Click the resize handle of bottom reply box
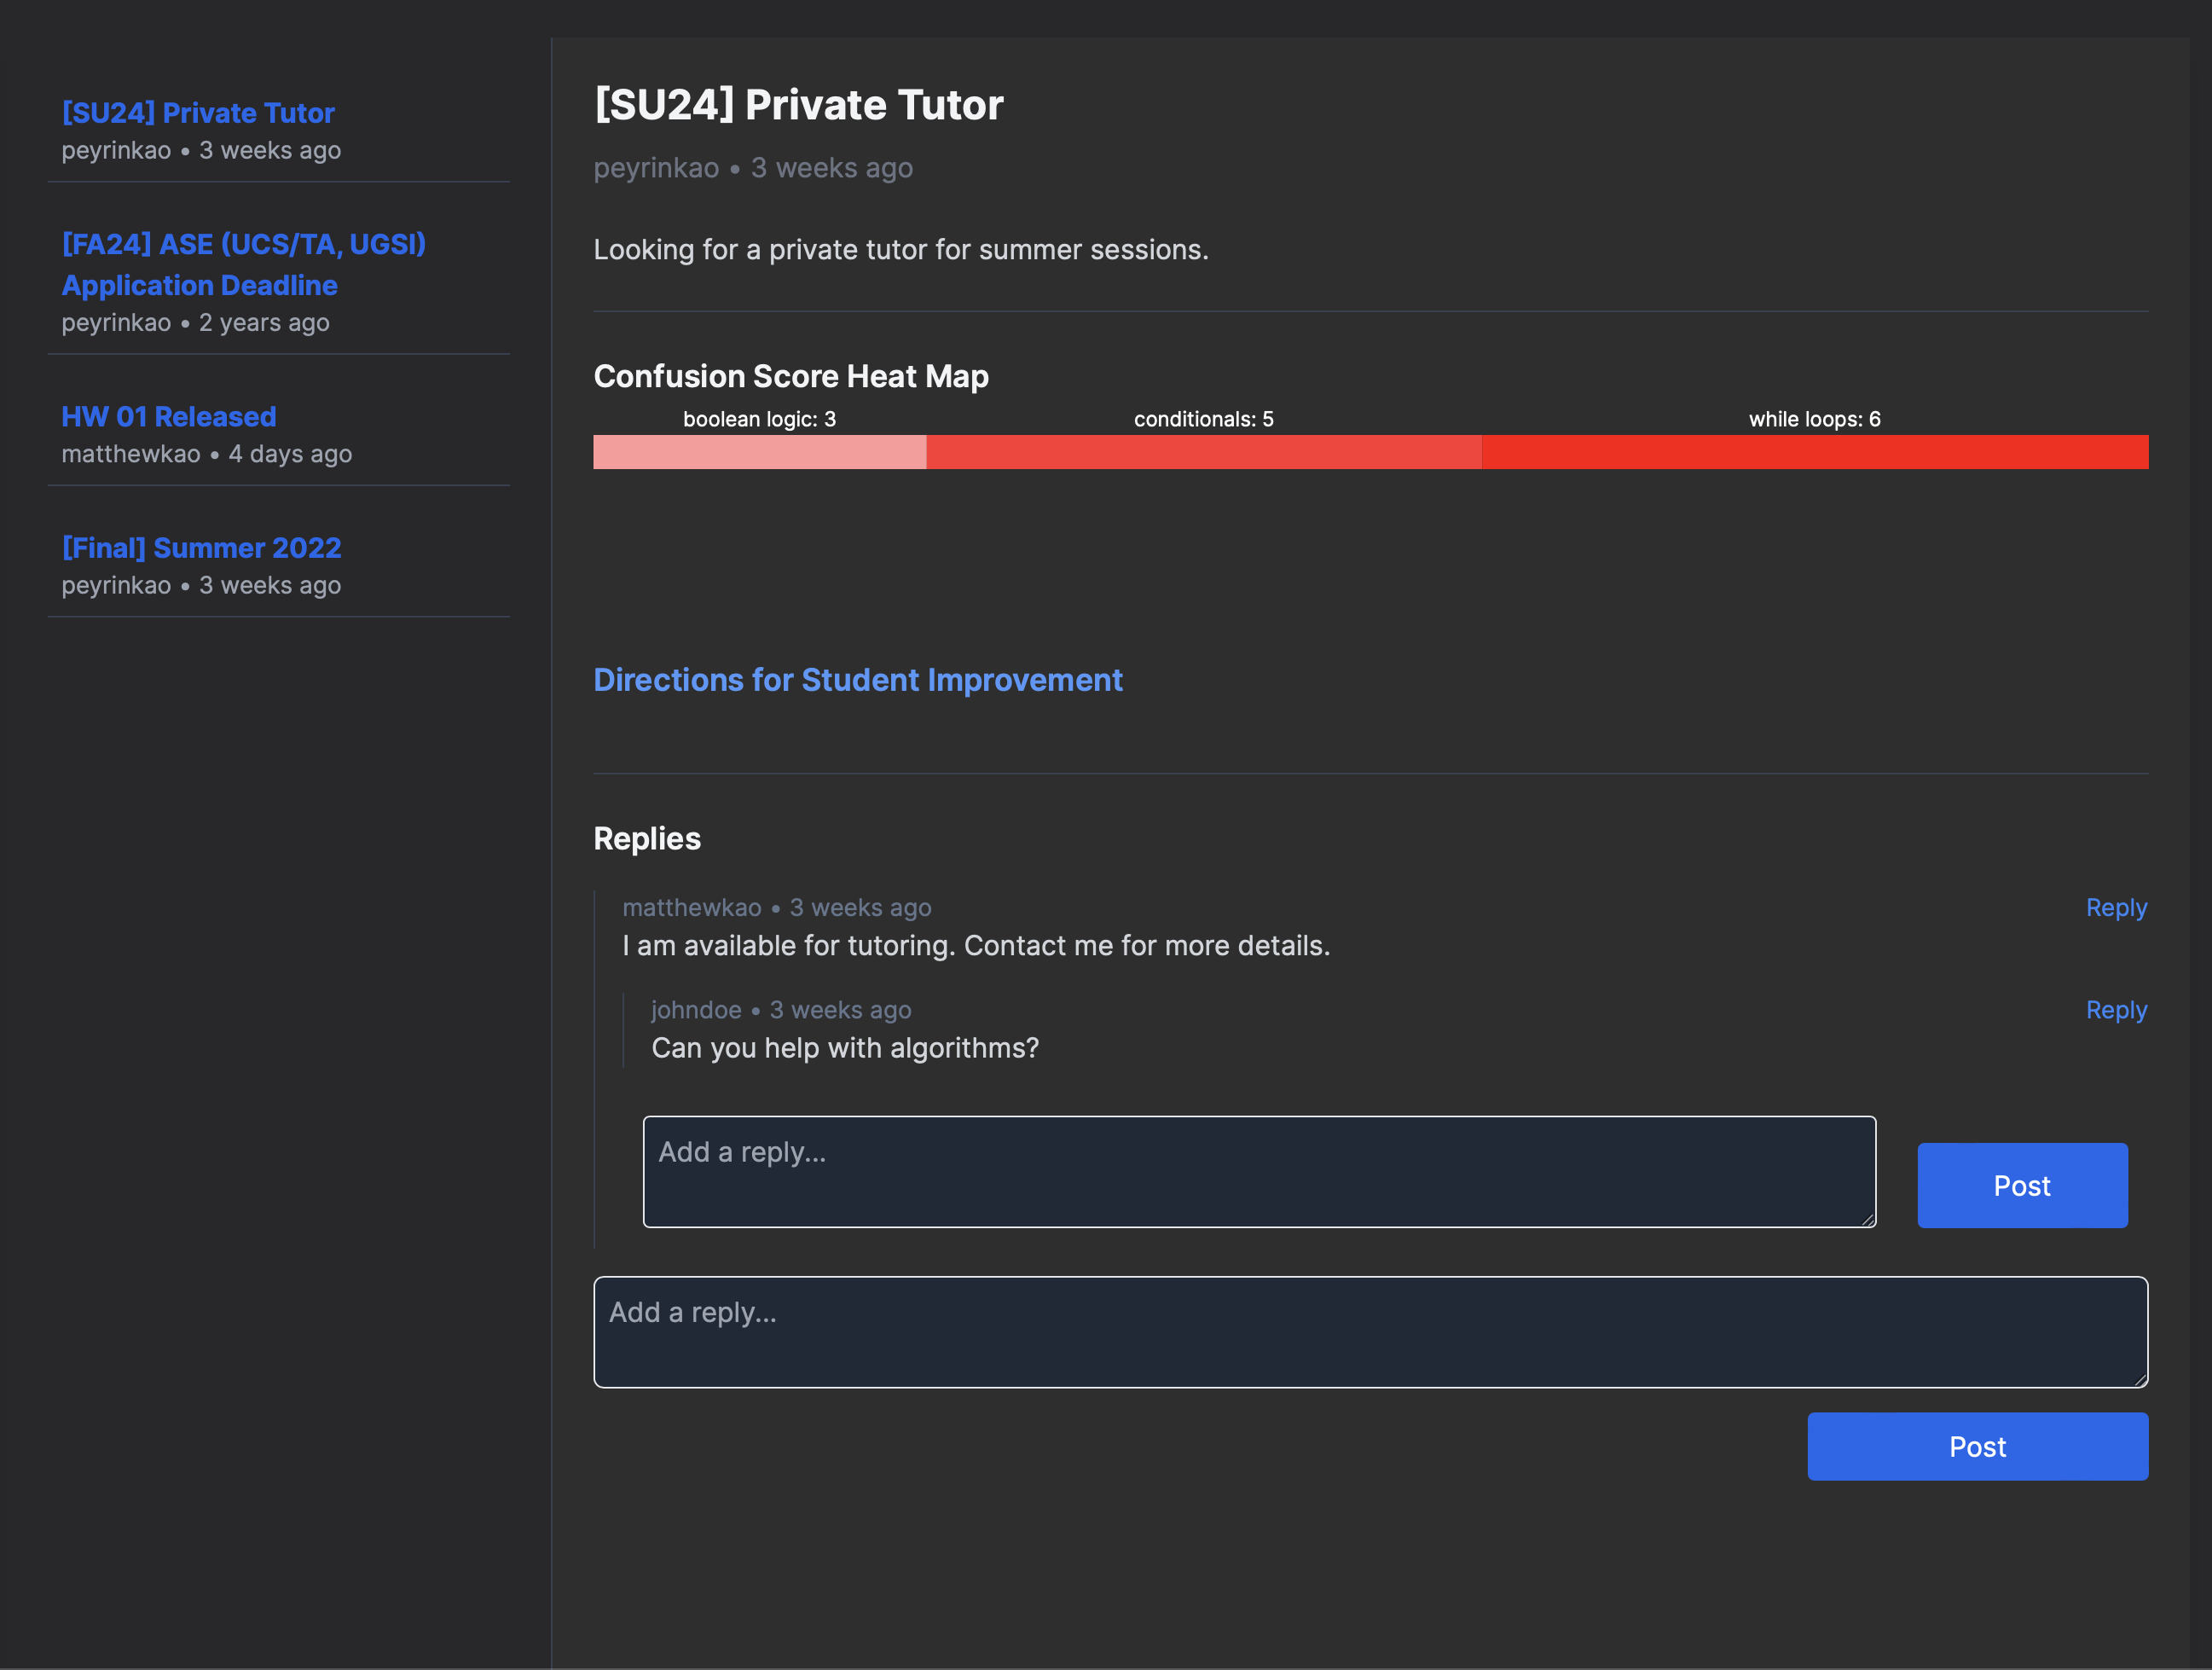 [2140, 1380]
